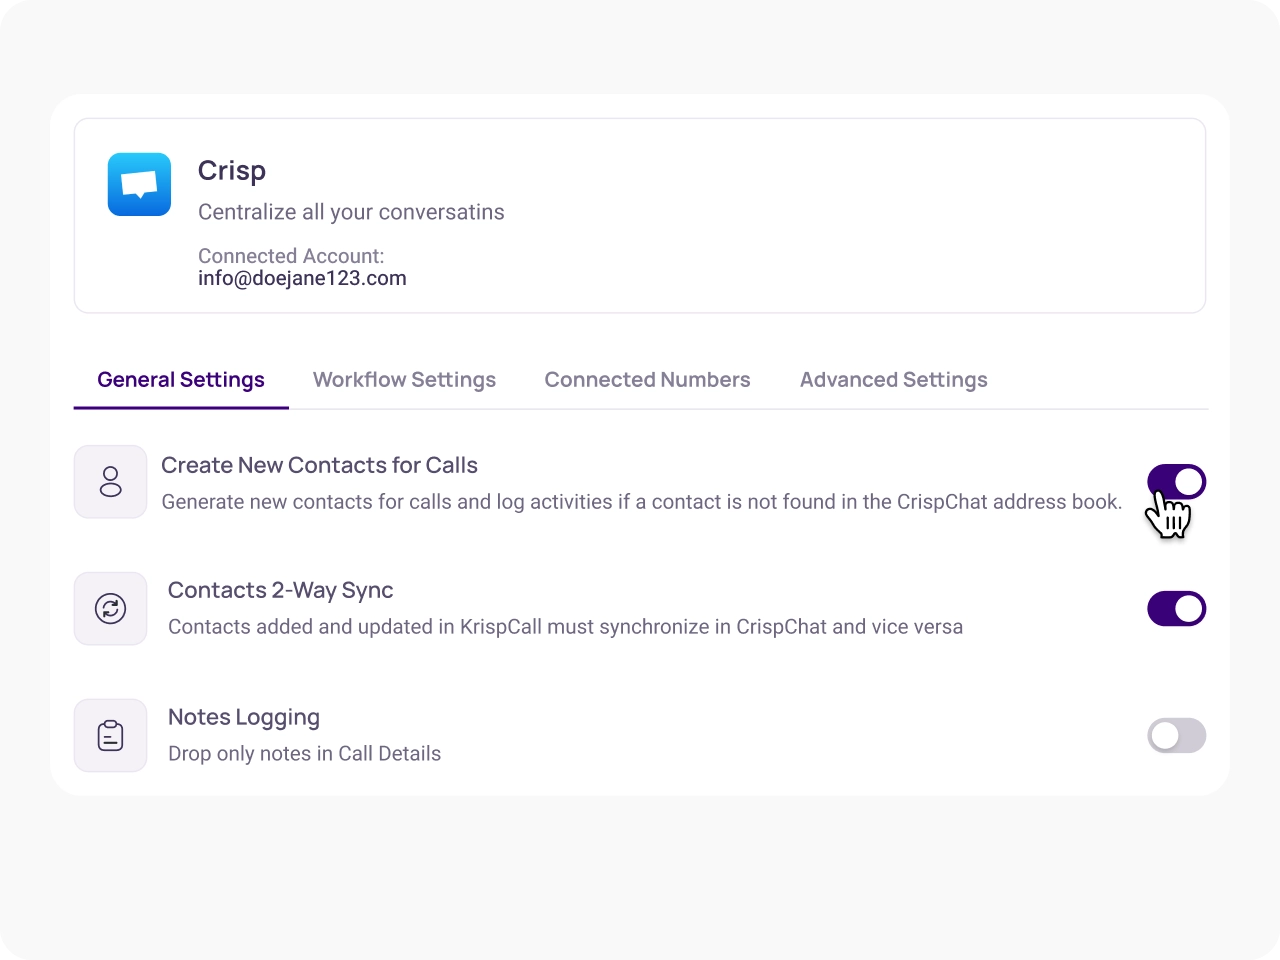Click the description about CrispChat address book
Screen dimensions: 1280x960
tap(642, 502)
